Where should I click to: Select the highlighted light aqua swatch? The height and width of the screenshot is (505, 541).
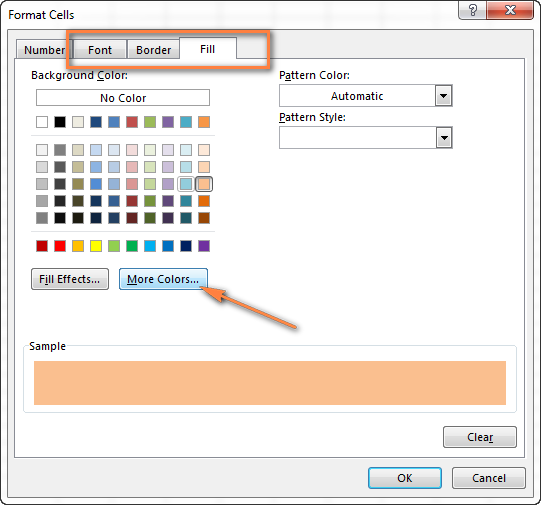point(186,184)
